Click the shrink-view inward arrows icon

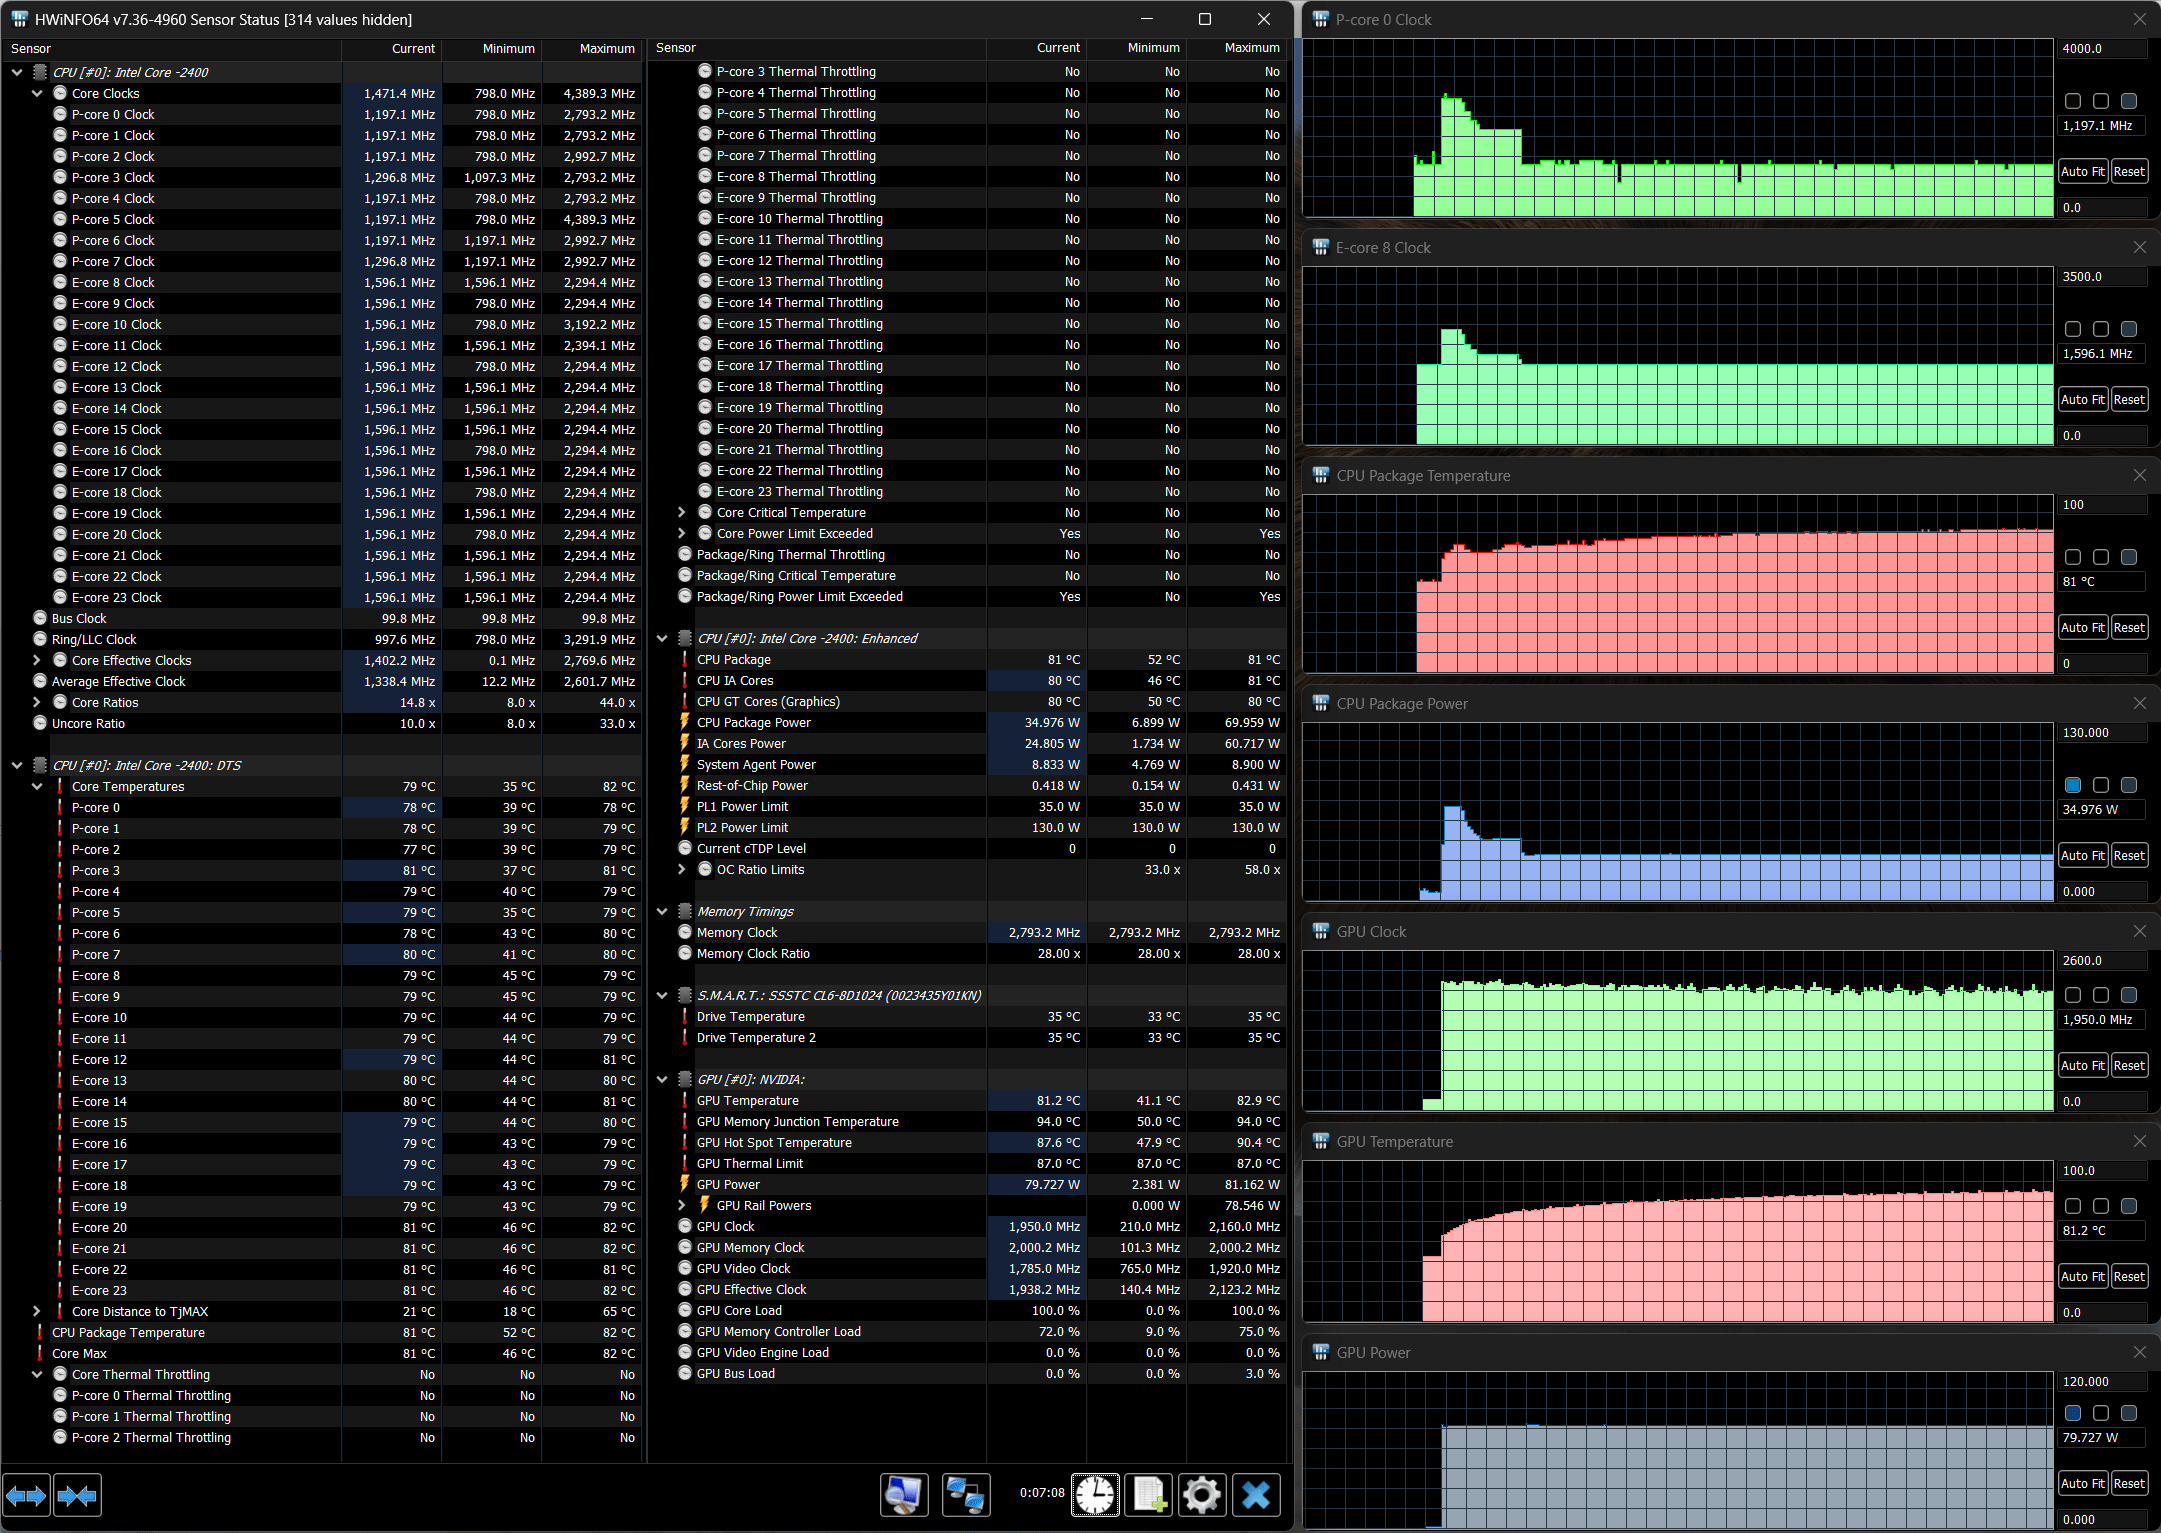(x=77, y=1496)
